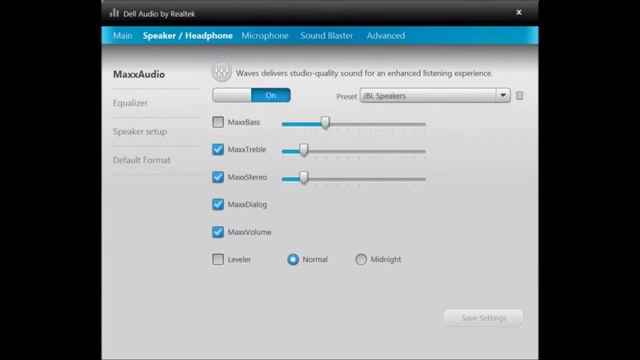
Task: Open the Main tab
Action: 122,36
